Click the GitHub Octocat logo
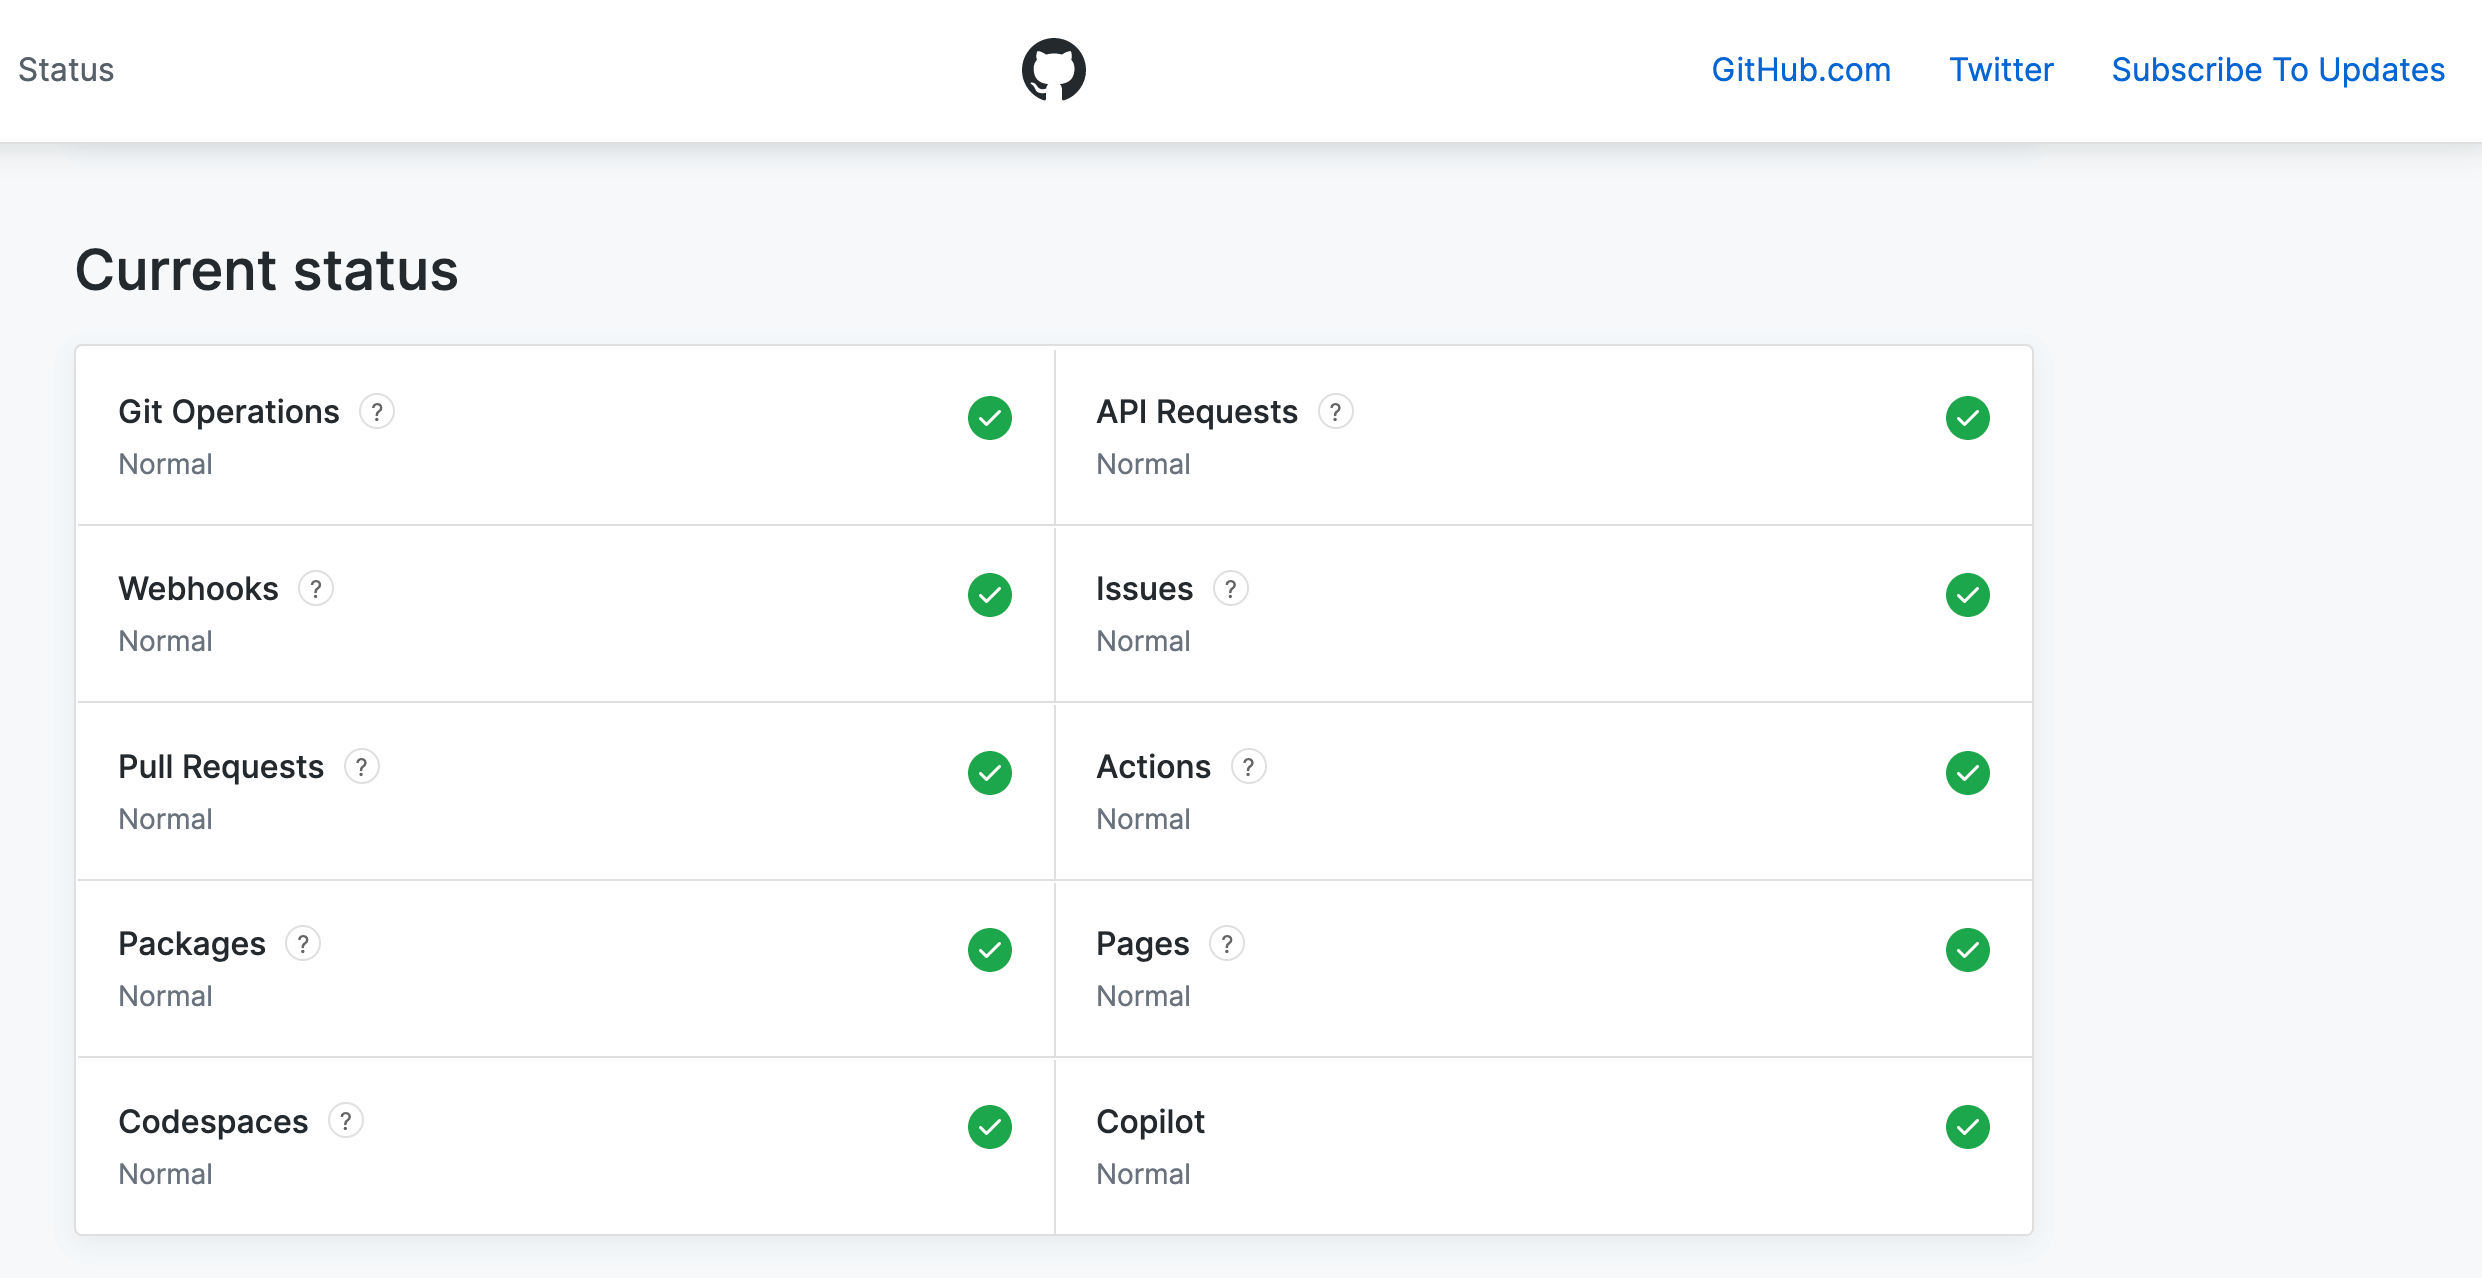The image size is (2482, 1278). [x=1053, y=70]
